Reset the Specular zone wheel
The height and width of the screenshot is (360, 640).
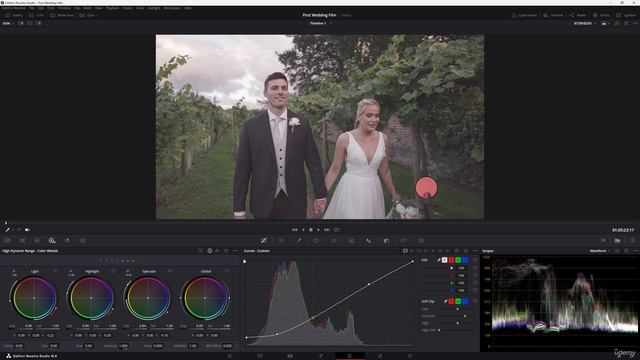[170, 271]
